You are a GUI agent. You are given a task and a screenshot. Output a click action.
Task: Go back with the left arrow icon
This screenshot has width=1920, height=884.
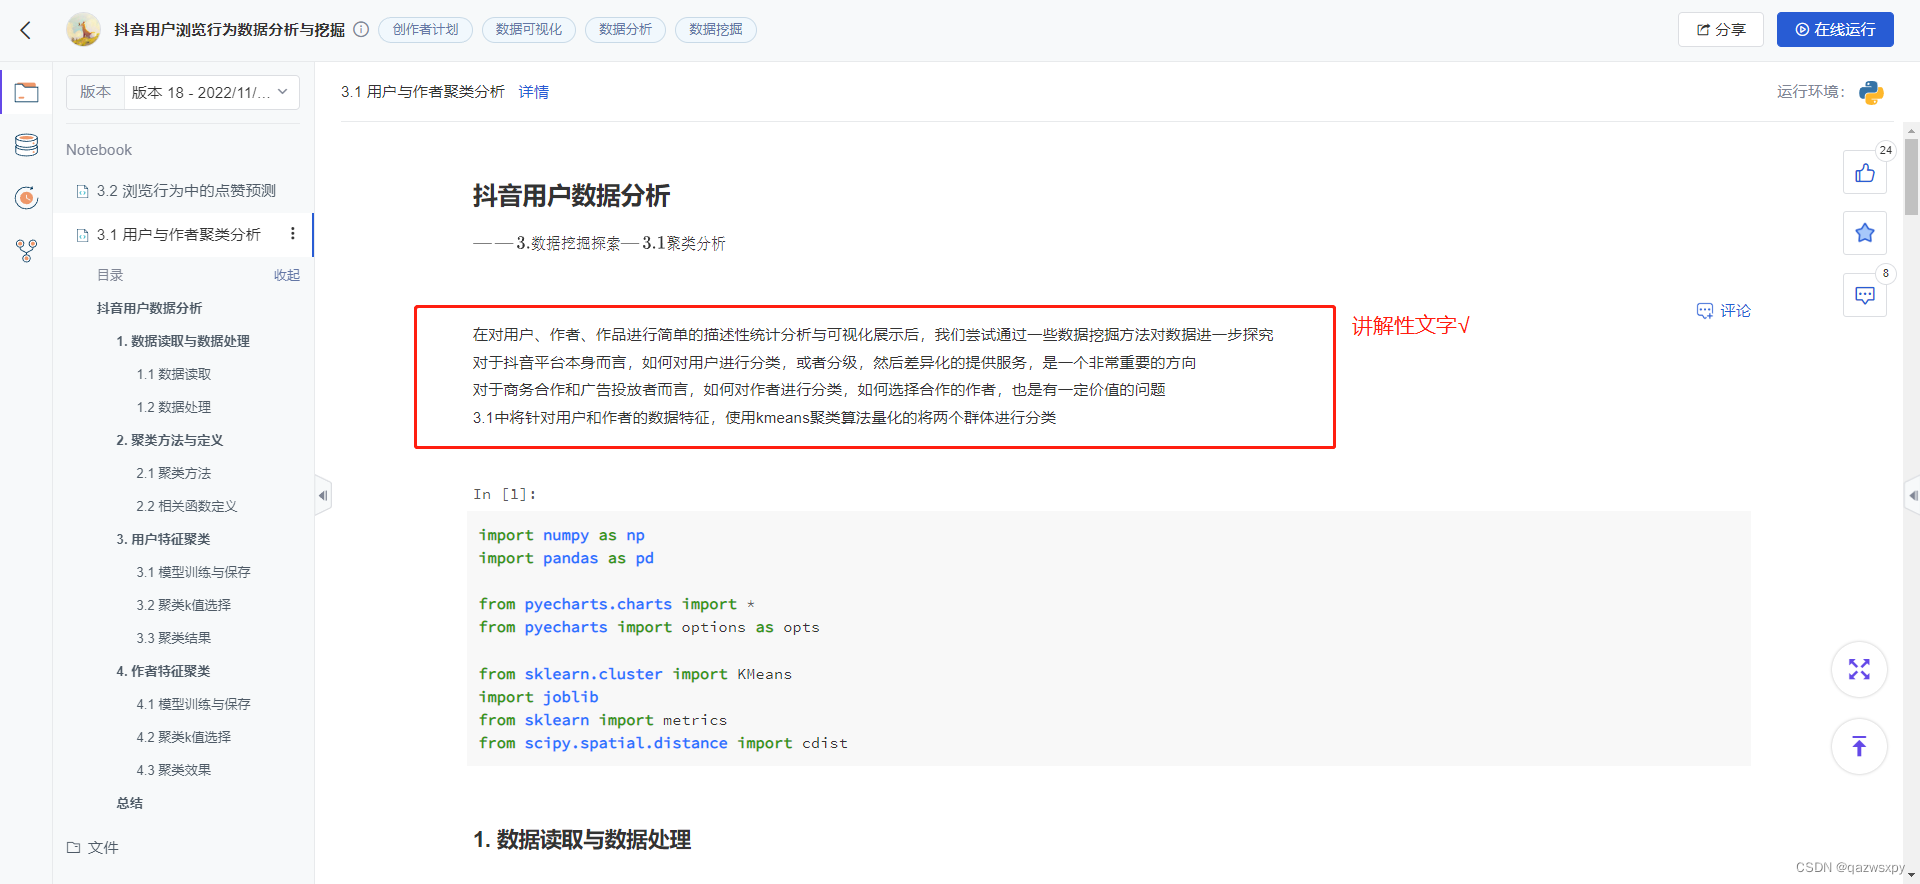tap(26, 30)
